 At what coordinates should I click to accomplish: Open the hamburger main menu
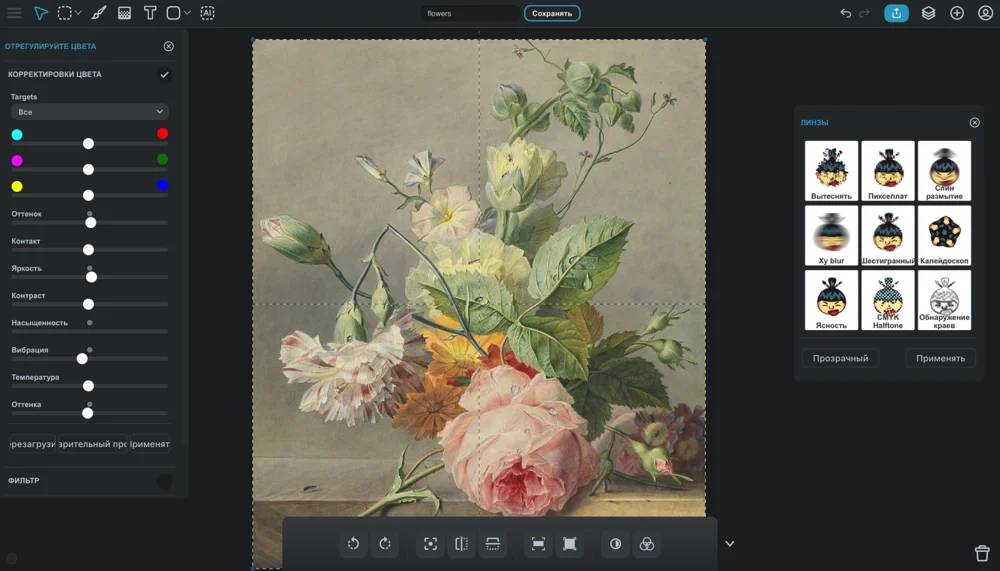pos(14,13)
